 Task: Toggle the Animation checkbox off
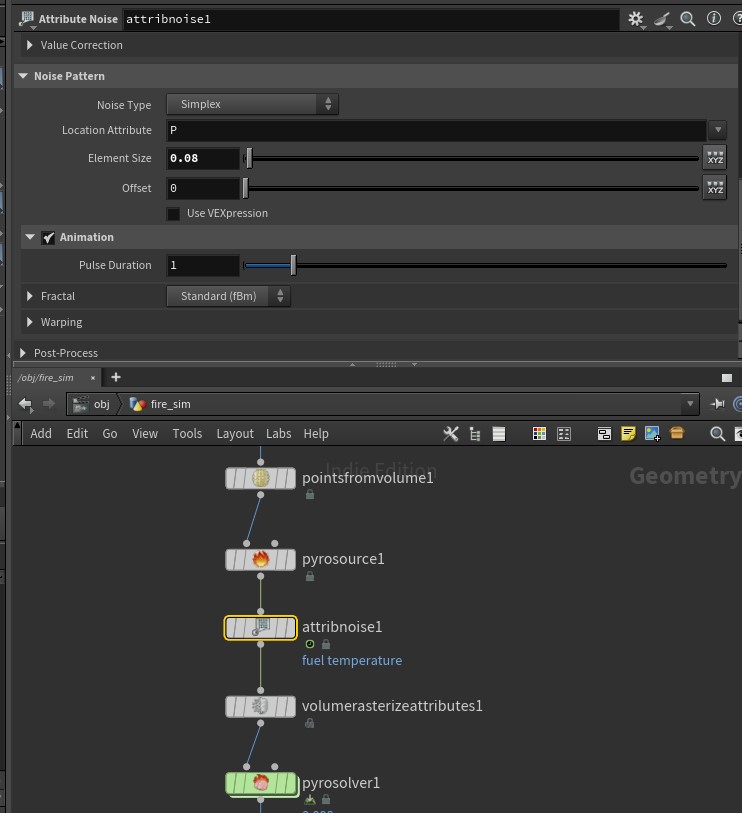(x=47, y=237)
